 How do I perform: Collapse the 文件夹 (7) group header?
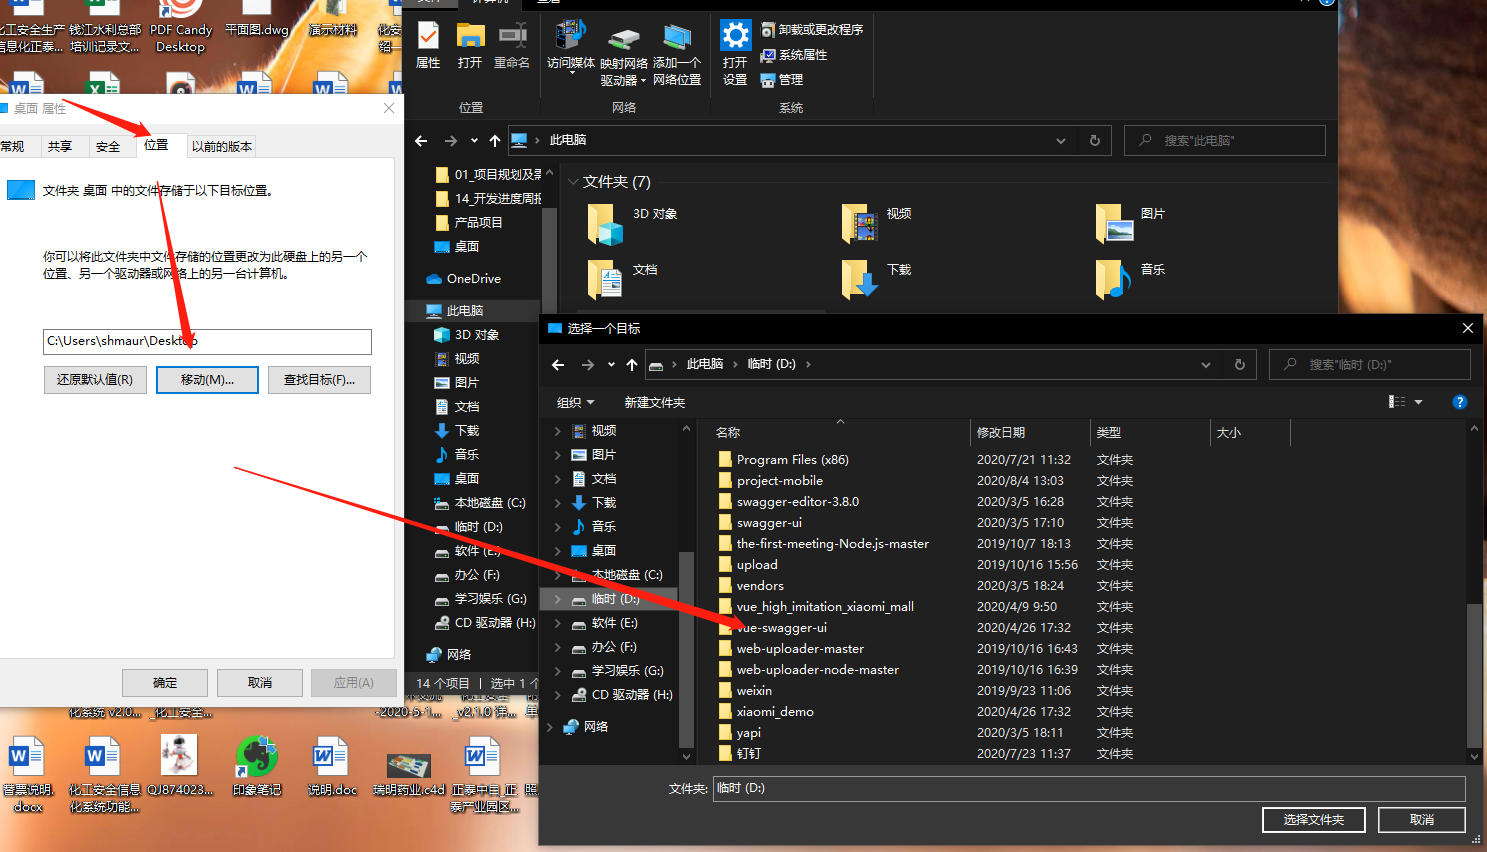(574, 182)
